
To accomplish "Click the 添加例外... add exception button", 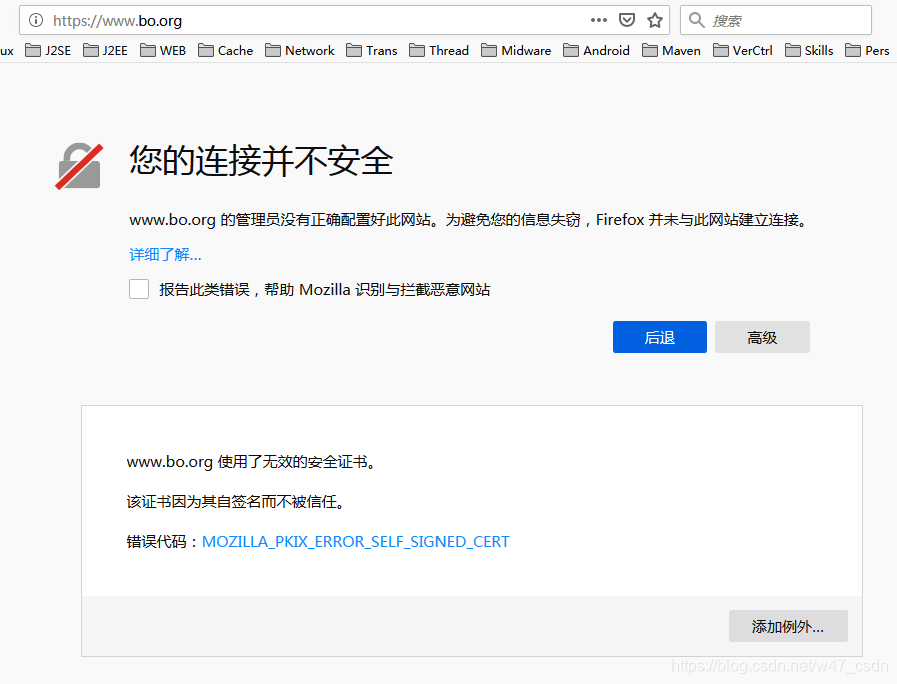I will [x=788, y=626].
